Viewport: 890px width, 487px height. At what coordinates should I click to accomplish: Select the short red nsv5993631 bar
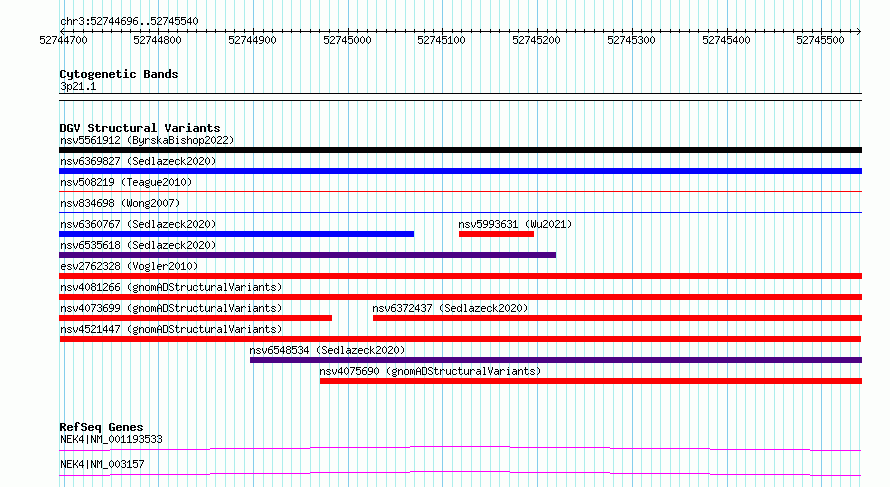click(496, 234)
